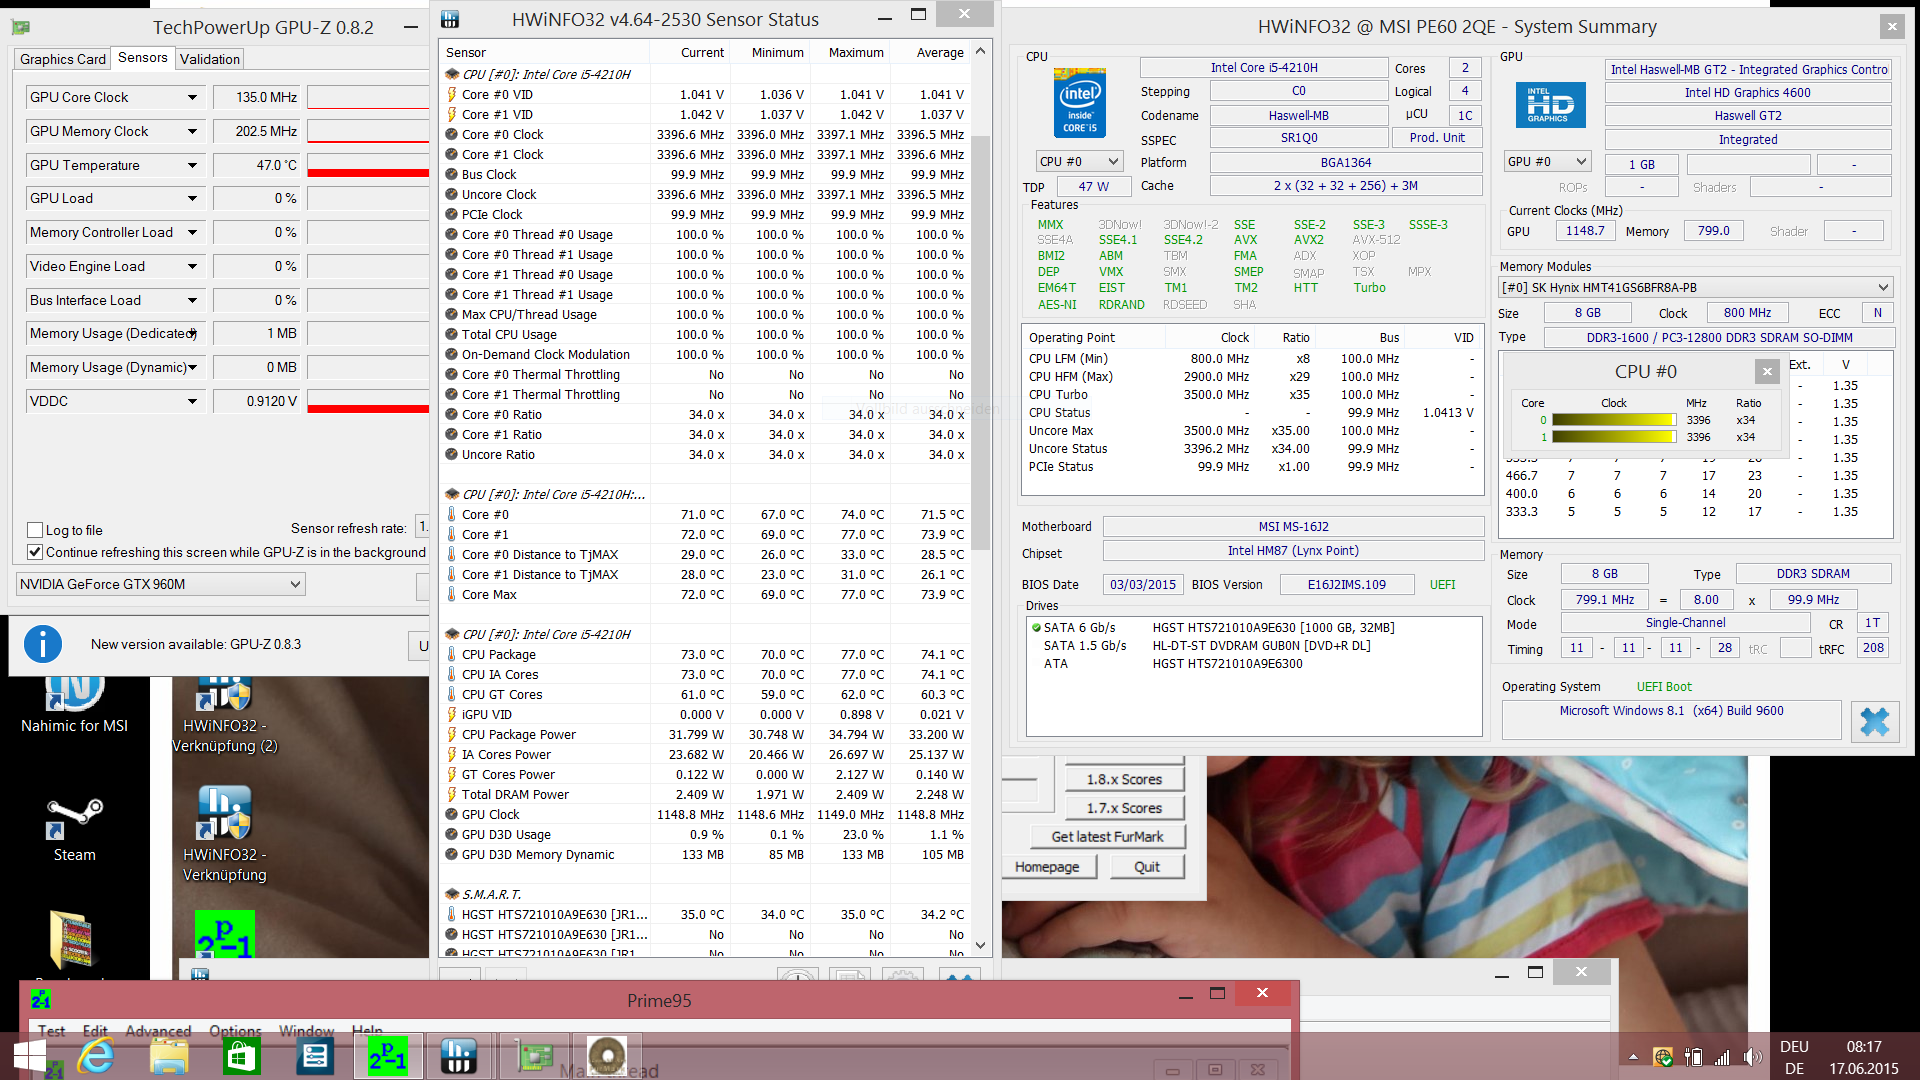Click the GPU-Z title bar icon
The image size is (1920, 1080).
20,27
